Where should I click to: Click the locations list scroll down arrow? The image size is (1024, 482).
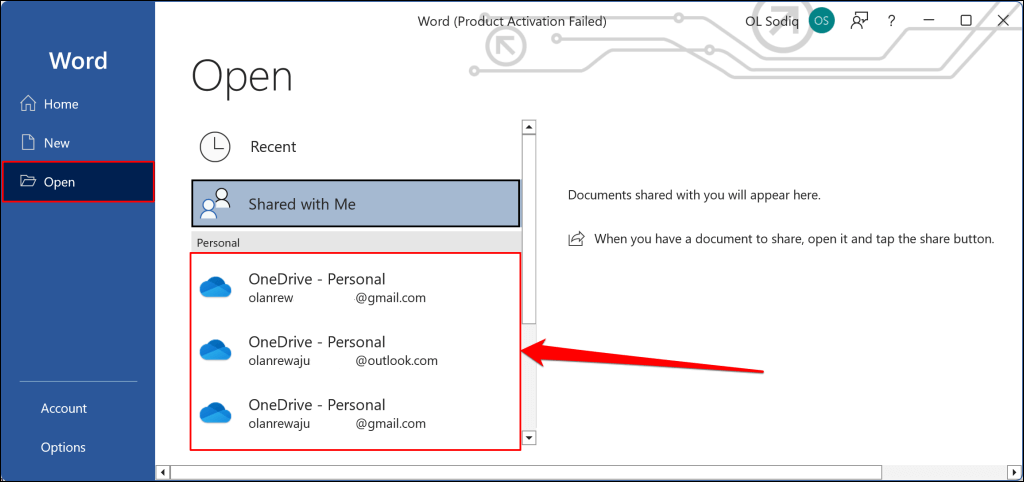pos(529,437)
